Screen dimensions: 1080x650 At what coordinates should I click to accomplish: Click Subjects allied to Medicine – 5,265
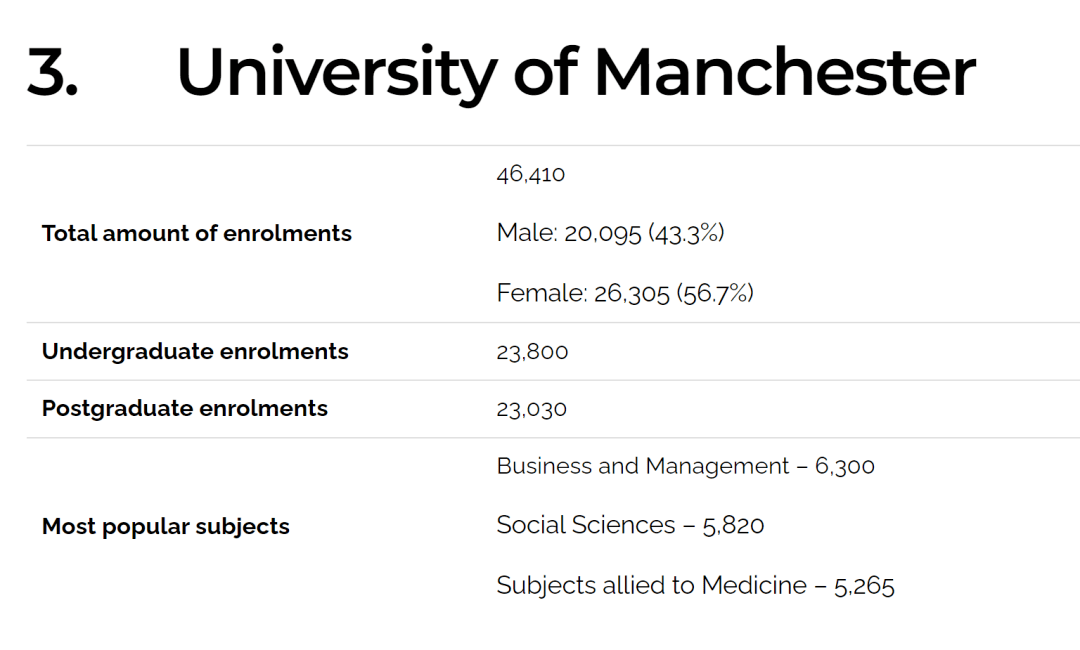pos(696,585)
